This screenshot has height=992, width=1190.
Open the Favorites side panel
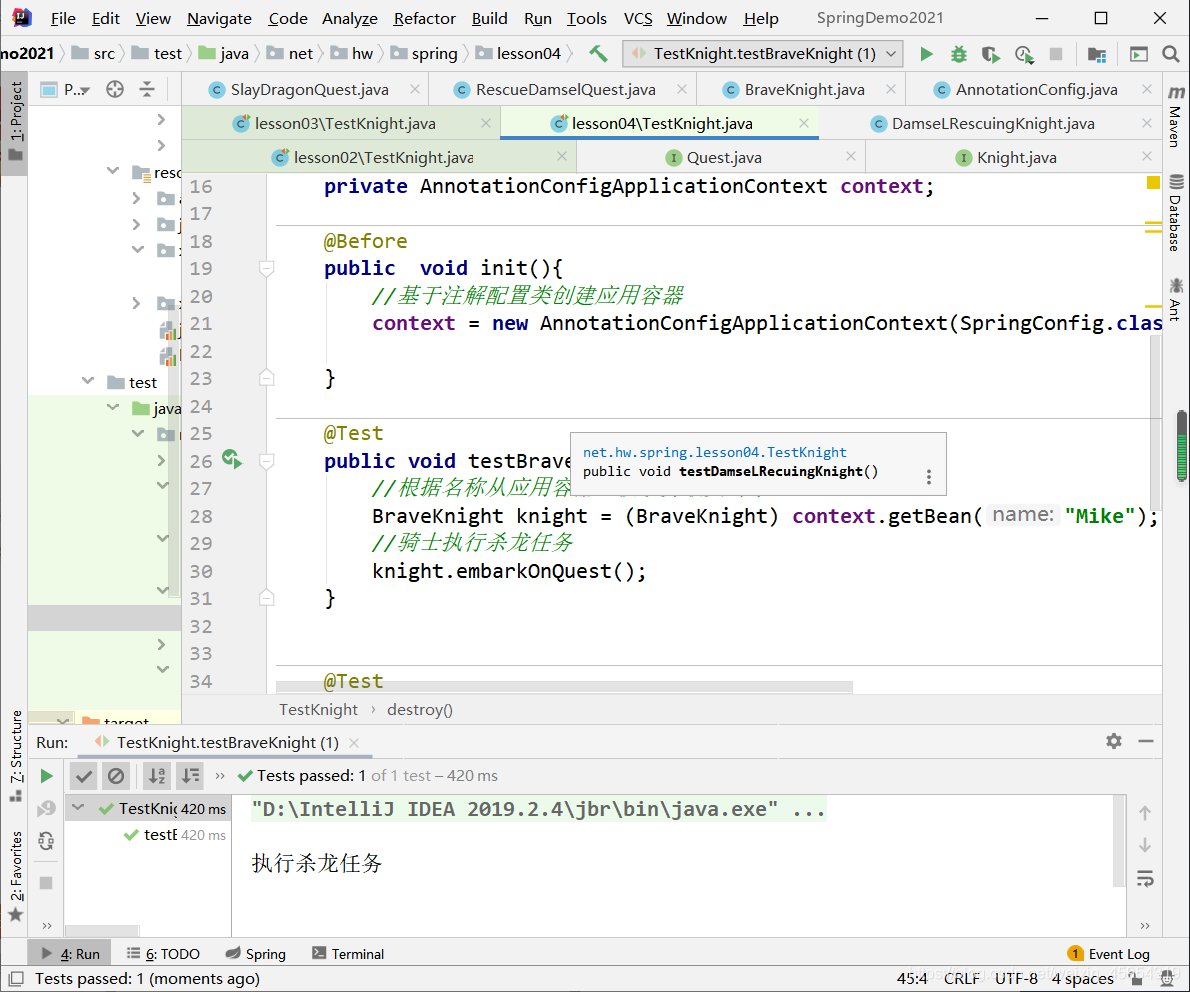(15, 877)
